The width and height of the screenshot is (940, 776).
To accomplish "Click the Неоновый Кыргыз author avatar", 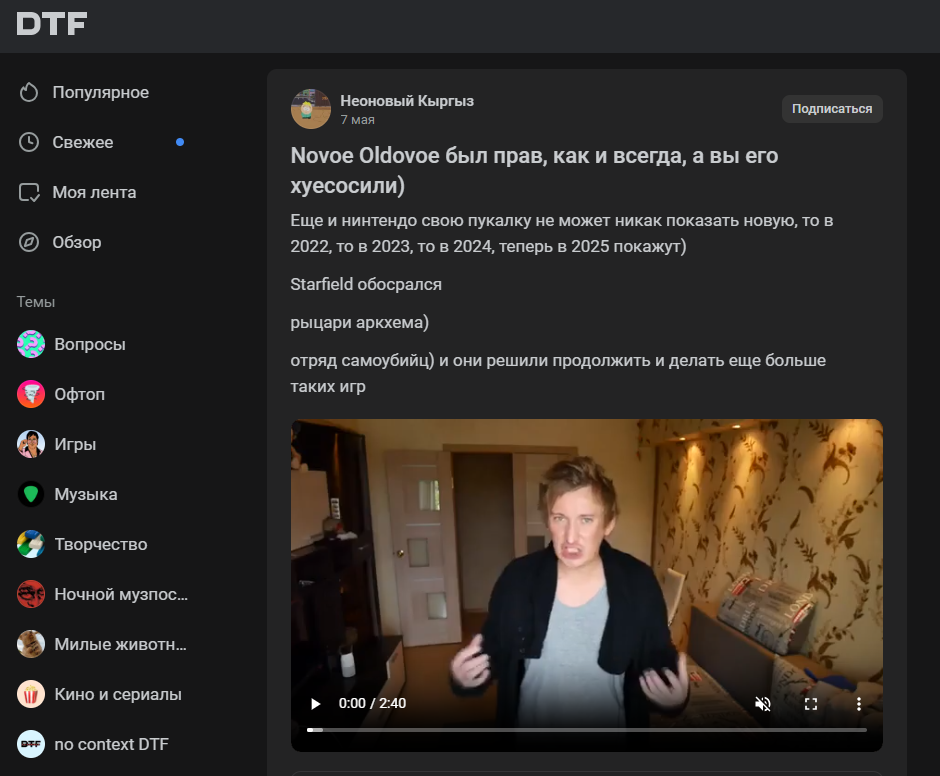I will click(311, 109).
